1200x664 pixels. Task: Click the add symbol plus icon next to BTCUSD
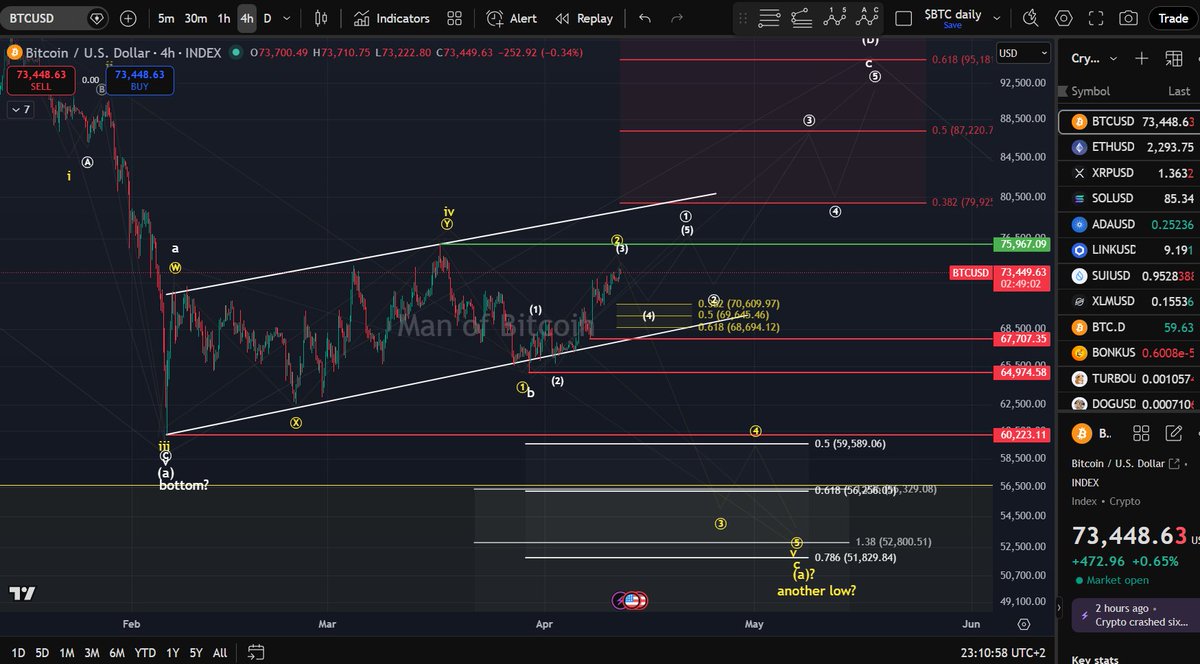[128, 18]
